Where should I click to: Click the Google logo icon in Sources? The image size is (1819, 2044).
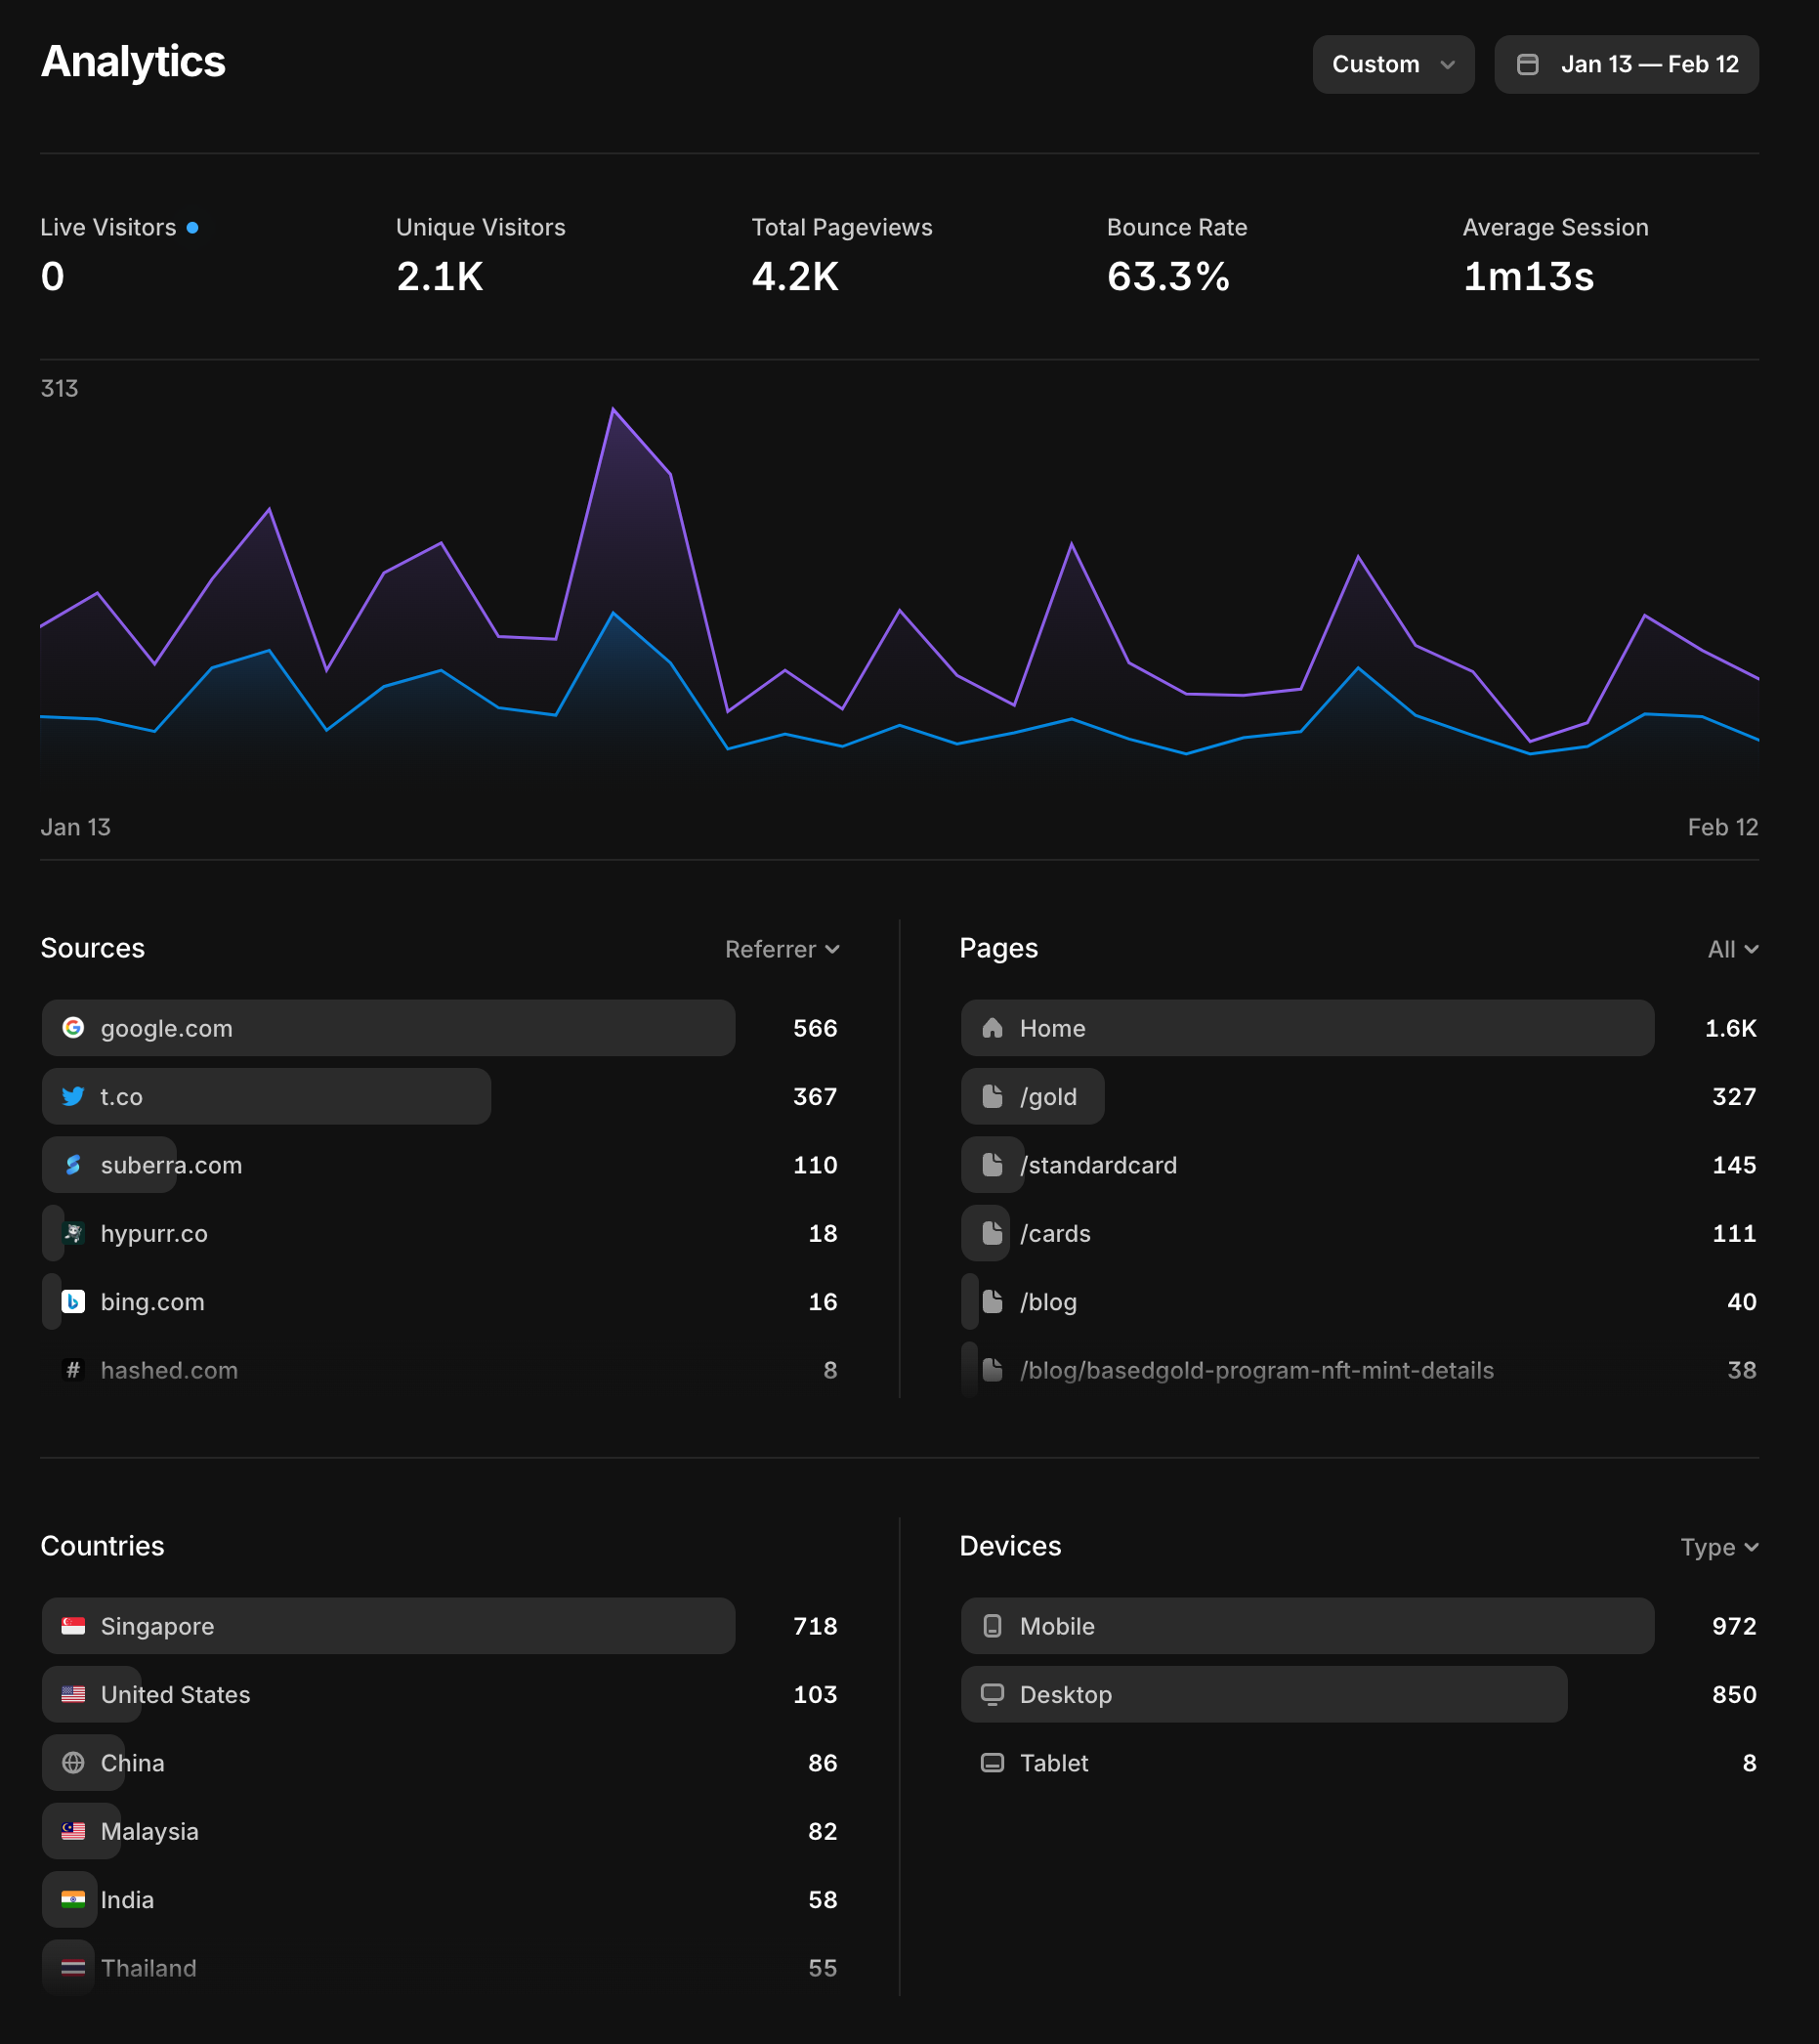[x=73, y=1028]
